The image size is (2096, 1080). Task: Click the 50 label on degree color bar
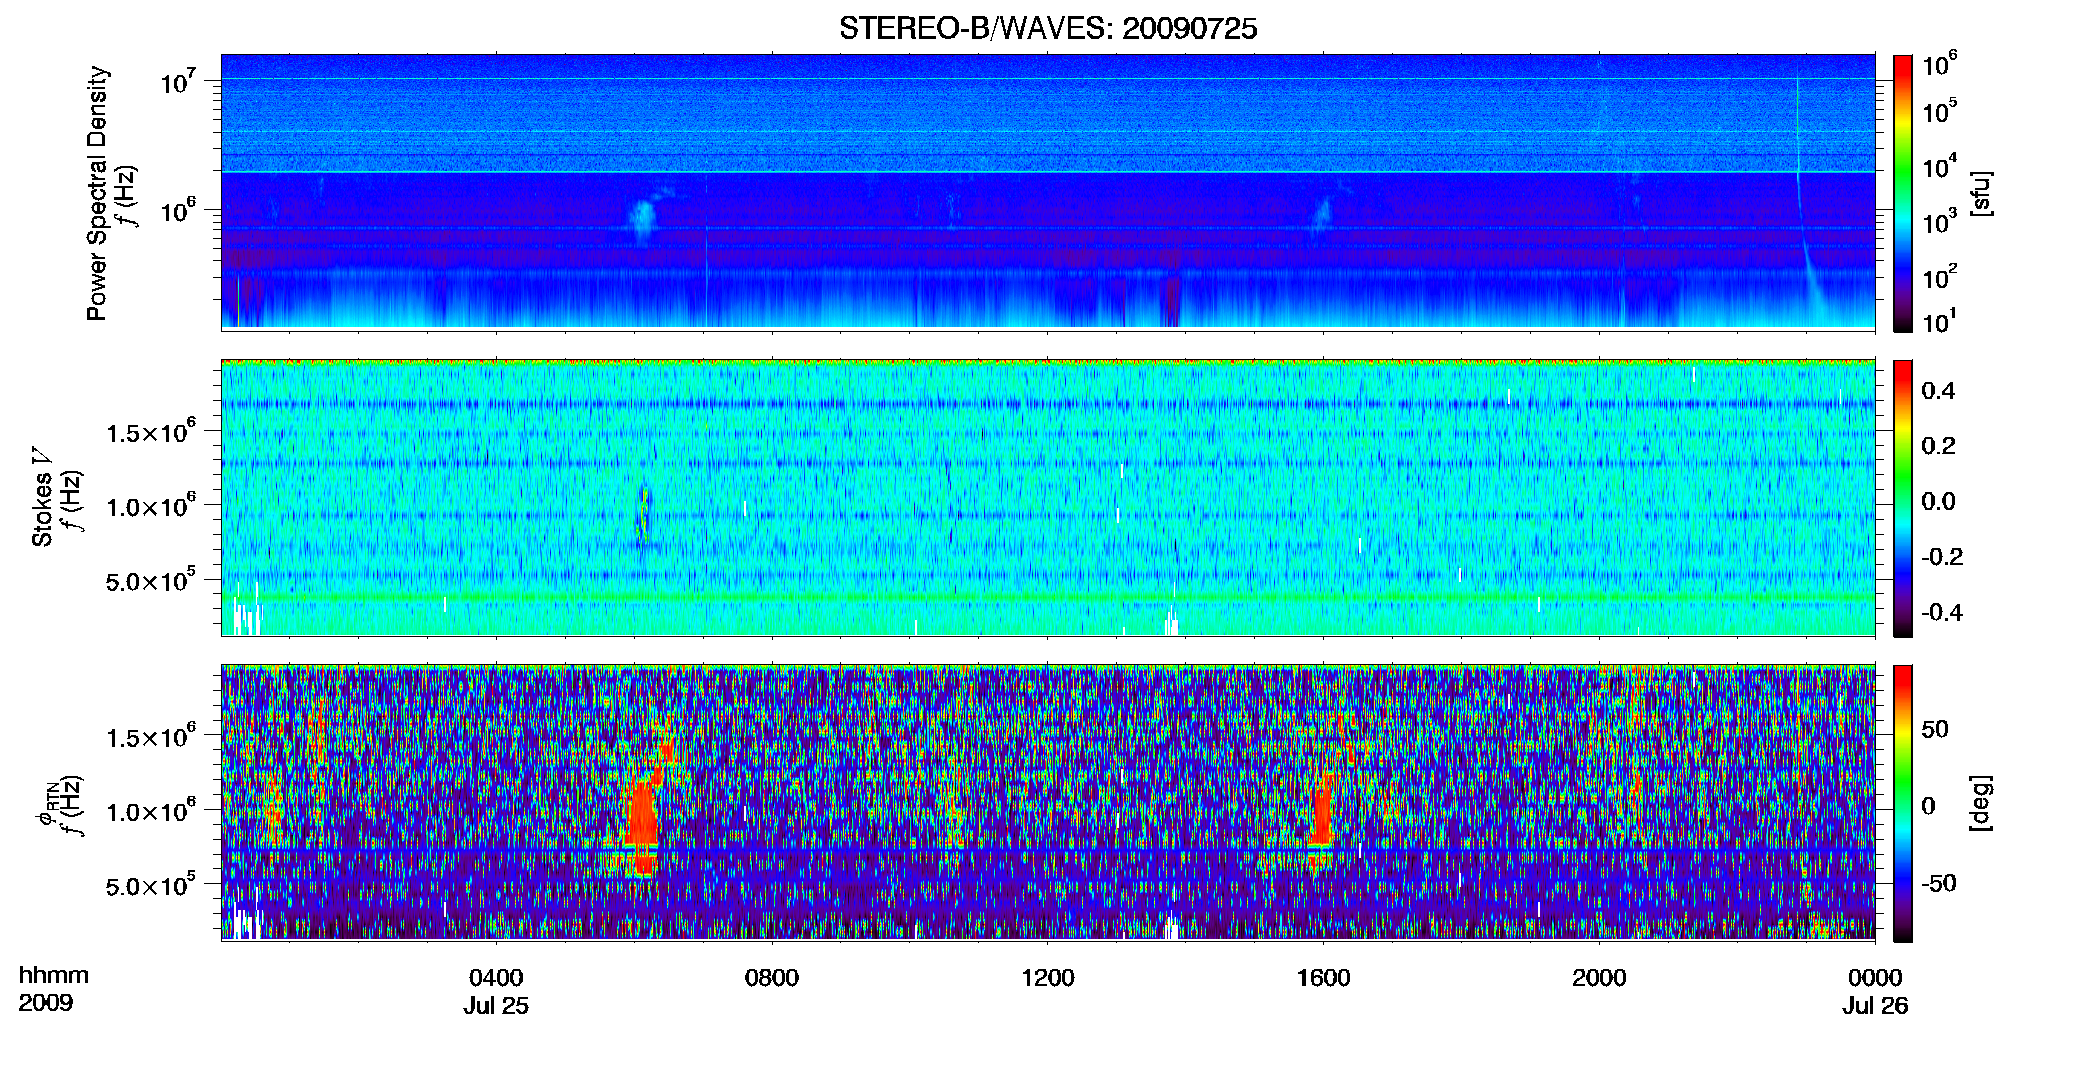(x=1935, y=729)
